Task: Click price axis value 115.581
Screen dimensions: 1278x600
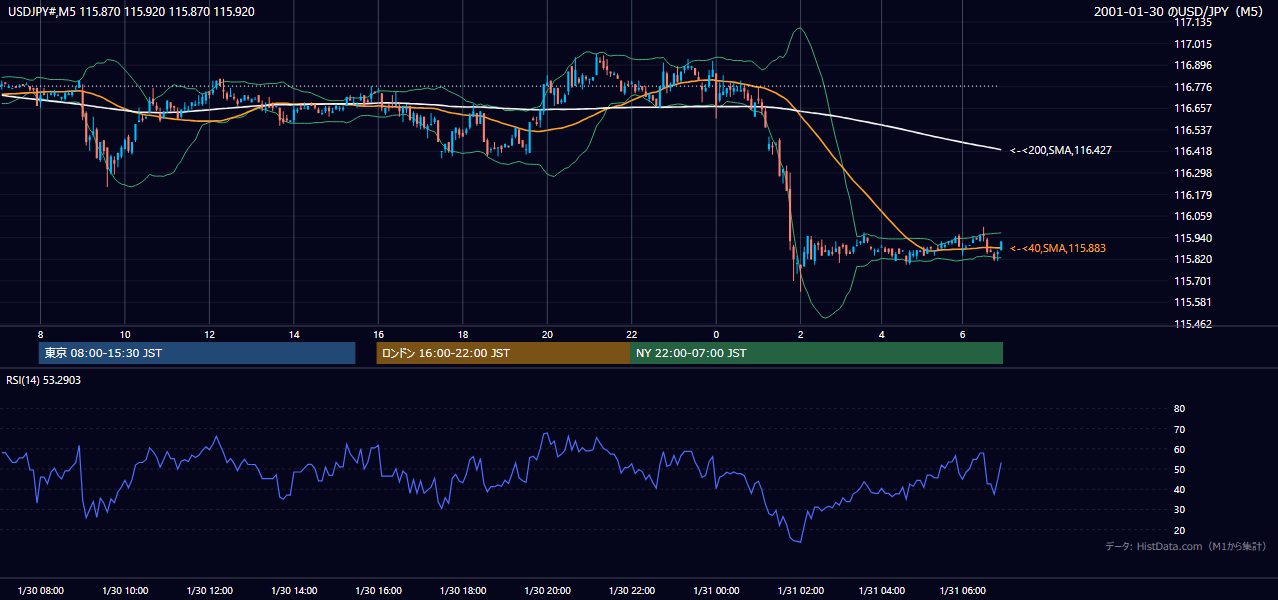Action: [1192, 302]
